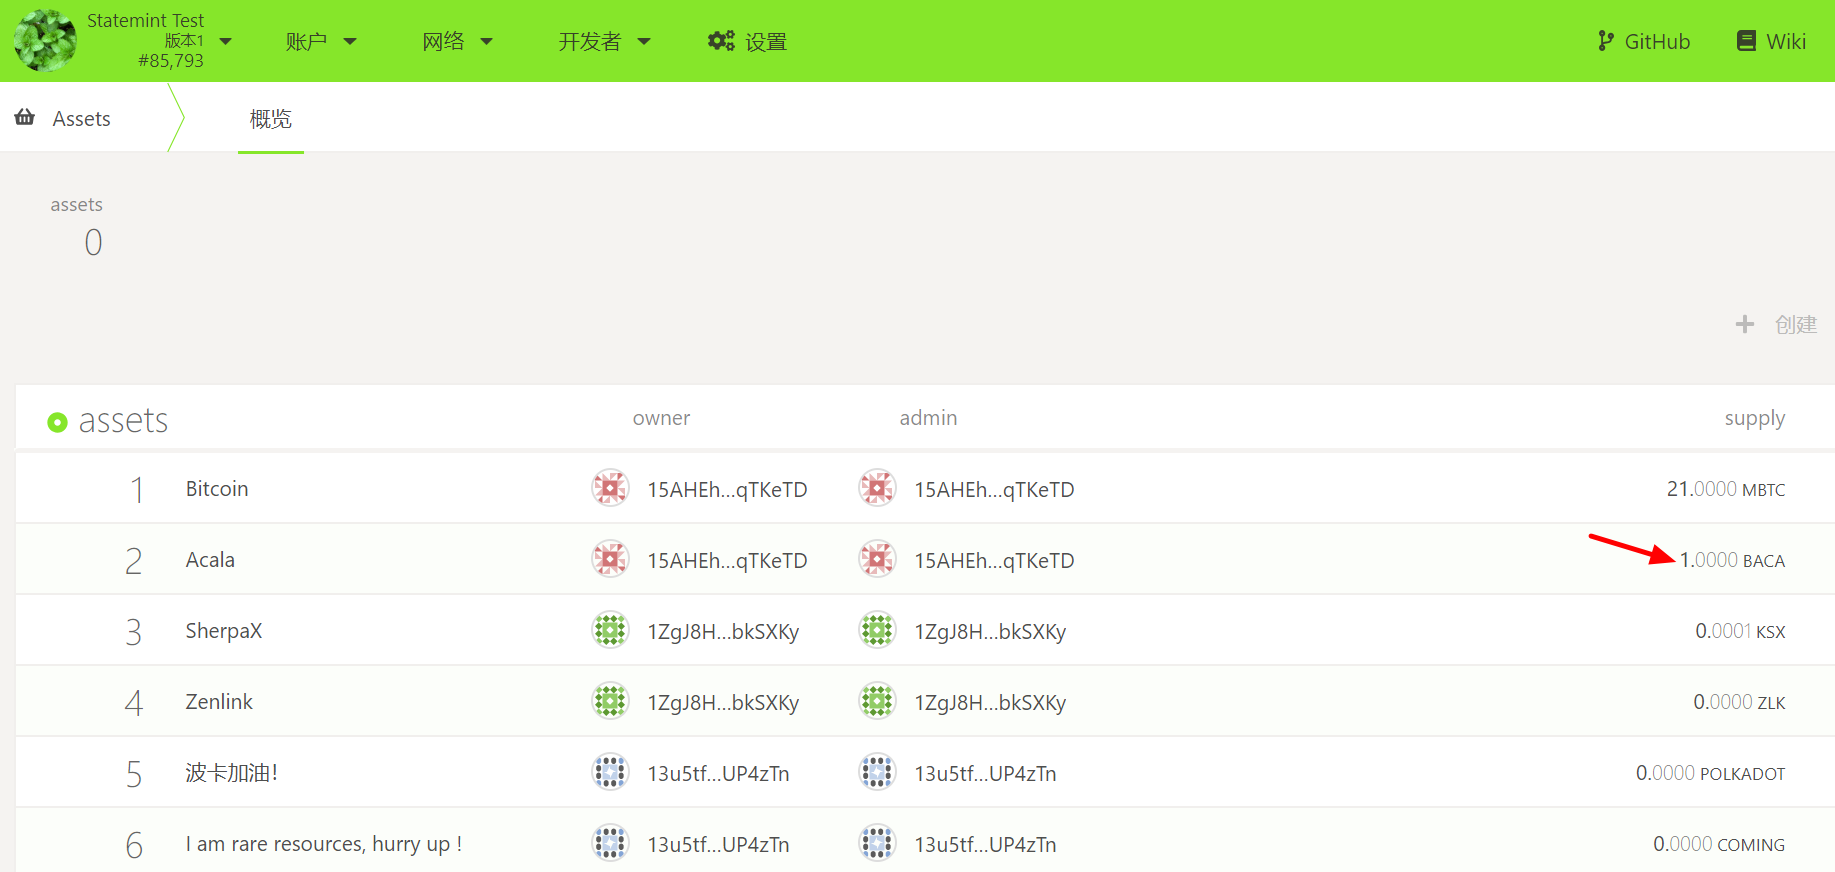Click the 21.0000 MBTC supply value
Screen dimensions: 1835x872
pos(1726,489)
